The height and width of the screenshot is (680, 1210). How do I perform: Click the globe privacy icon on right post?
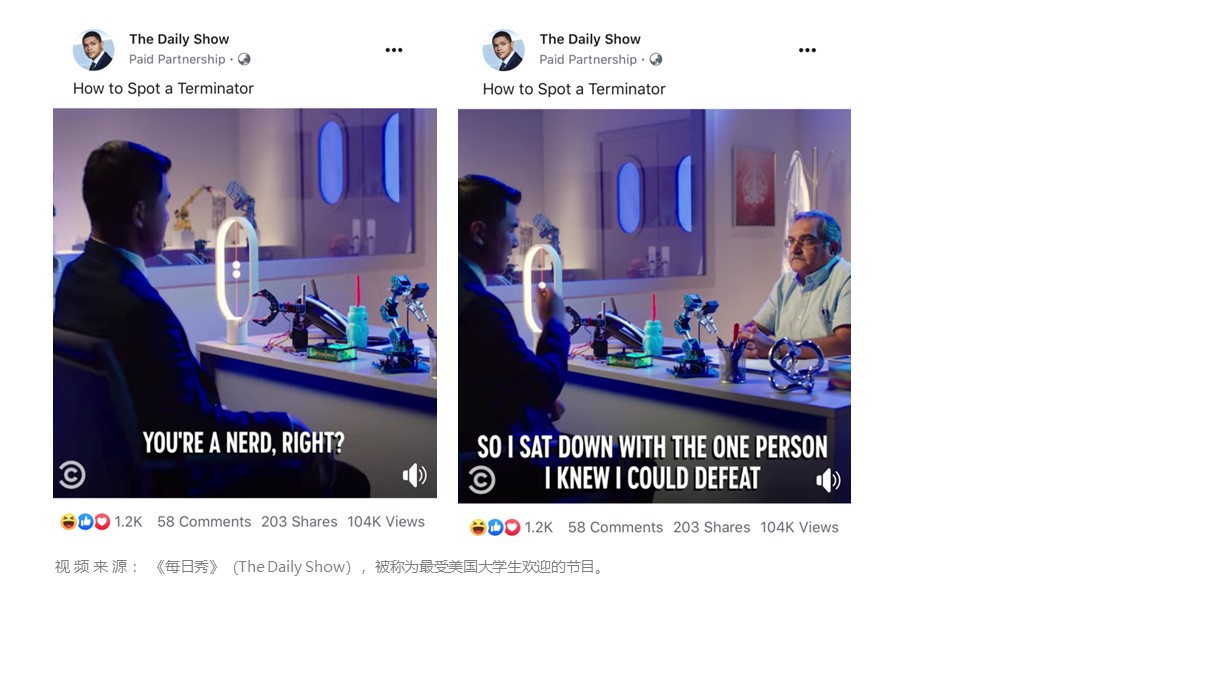(656, 59)
